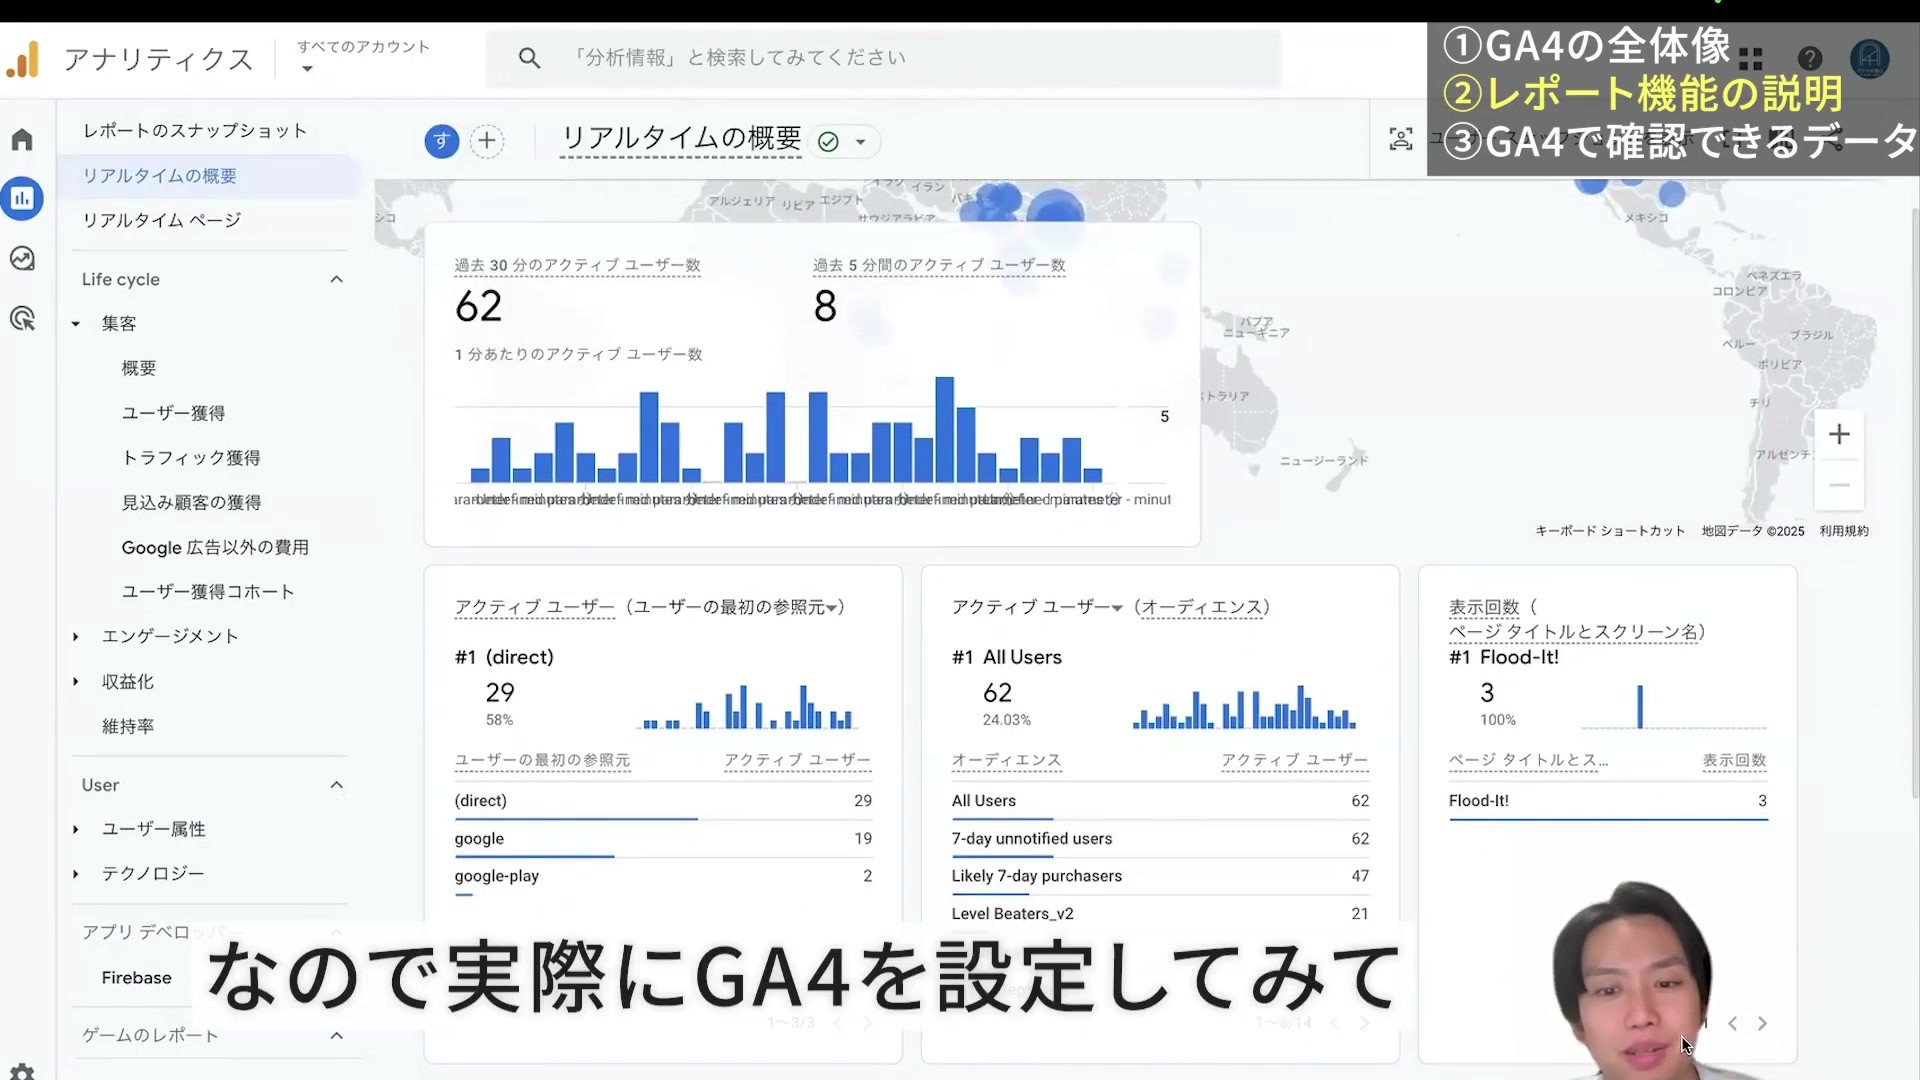This screenshot has width=1920, height=1080.
Task: Open the report title dropdown arrow
Action: coord(860,142)
